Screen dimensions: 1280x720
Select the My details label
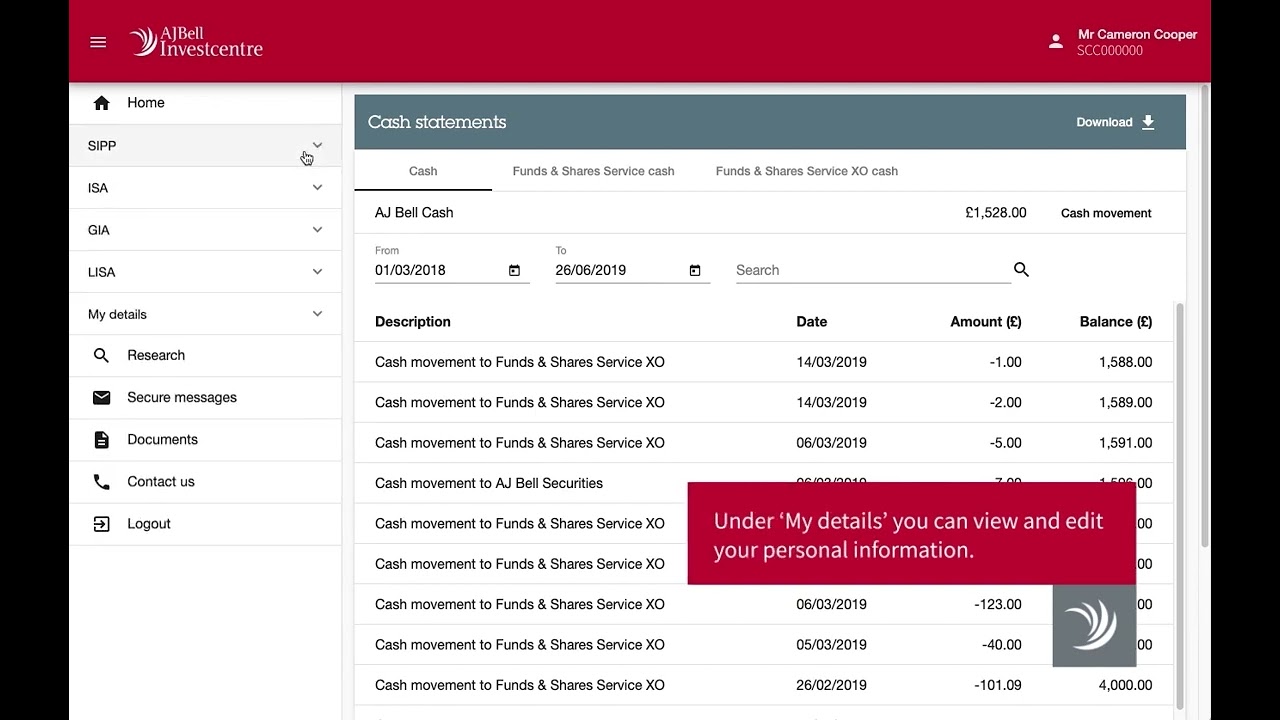tap(117, 314)
